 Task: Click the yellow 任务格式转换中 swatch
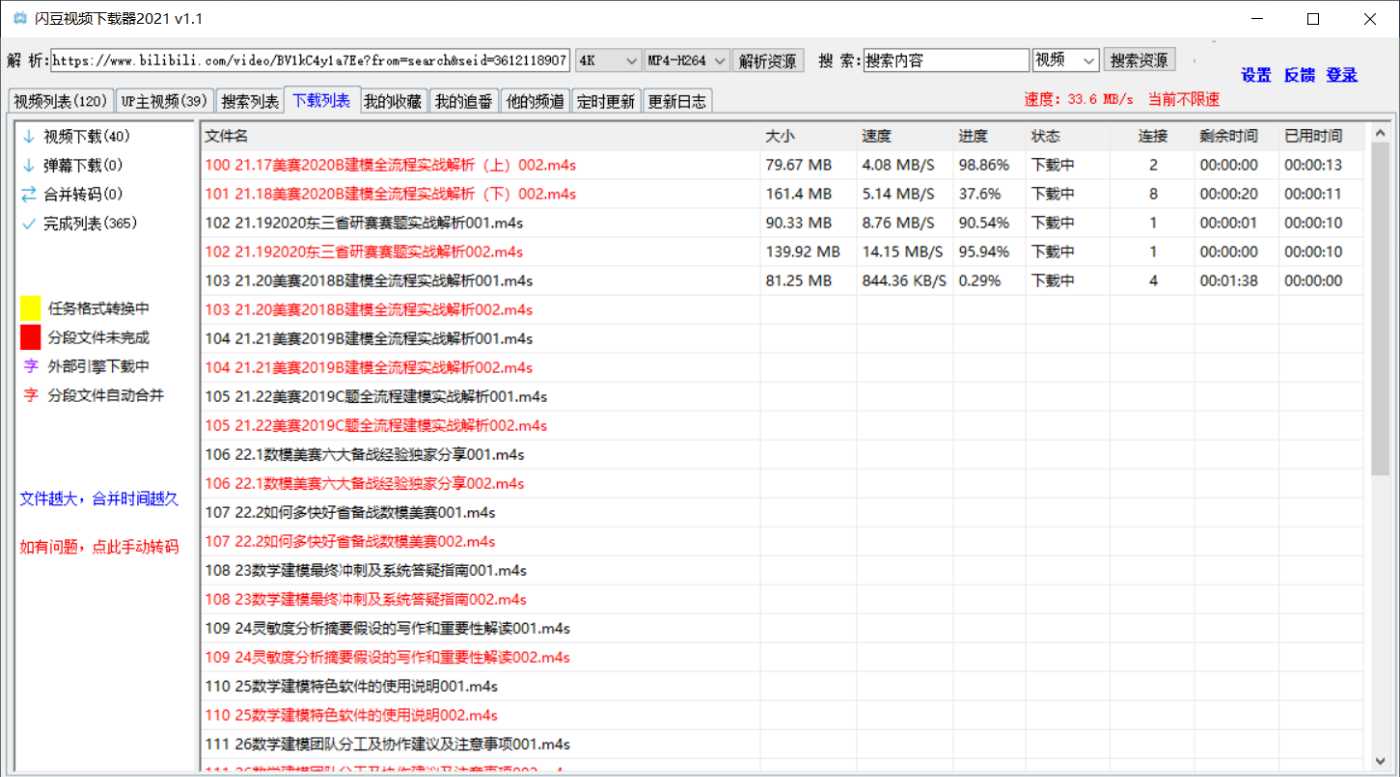coord(31,308)
